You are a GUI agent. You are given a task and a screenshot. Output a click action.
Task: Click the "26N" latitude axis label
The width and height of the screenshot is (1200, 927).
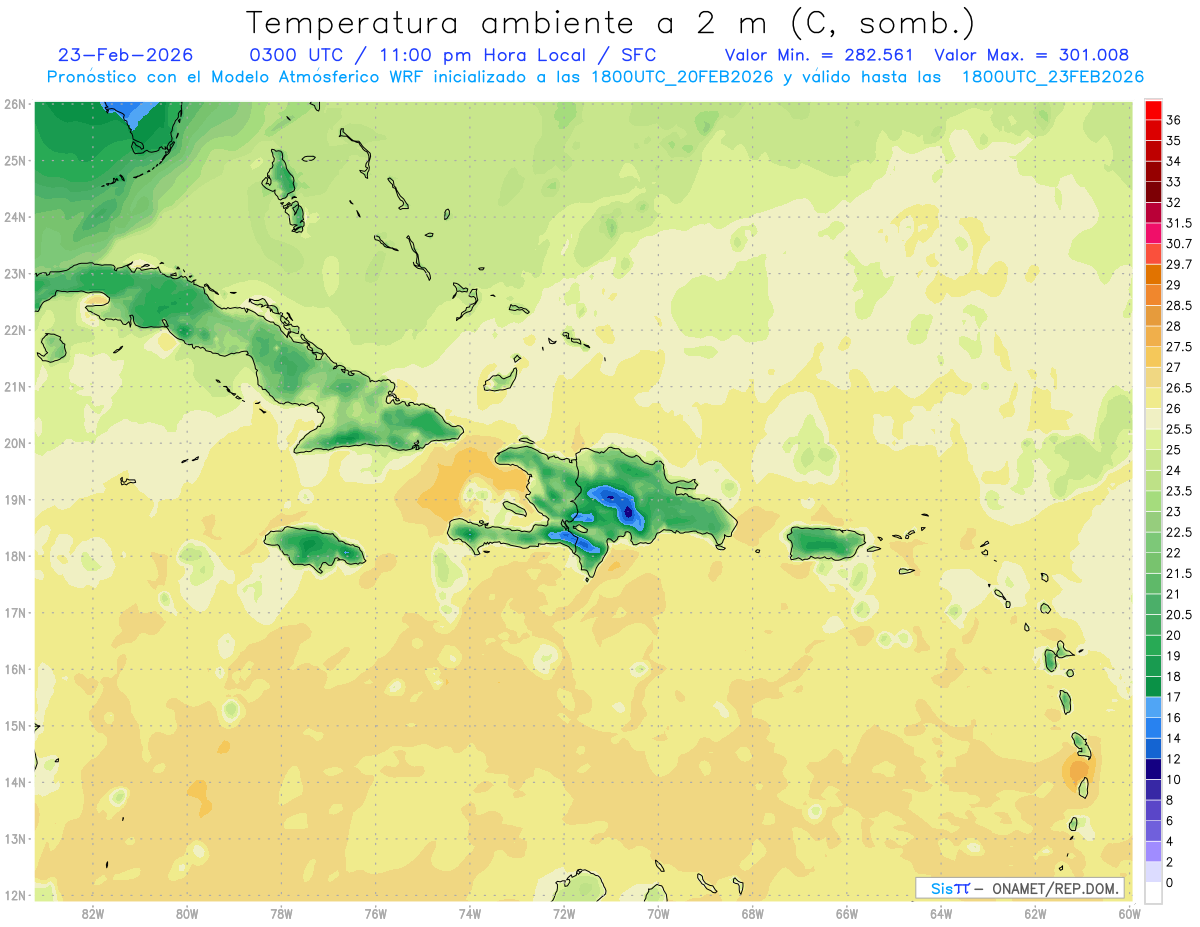click(16, 104)
